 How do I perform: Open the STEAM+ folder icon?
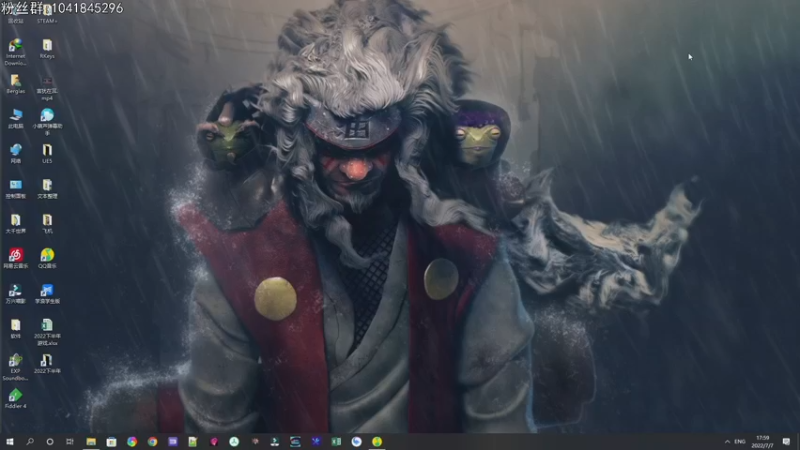[47, 13]
